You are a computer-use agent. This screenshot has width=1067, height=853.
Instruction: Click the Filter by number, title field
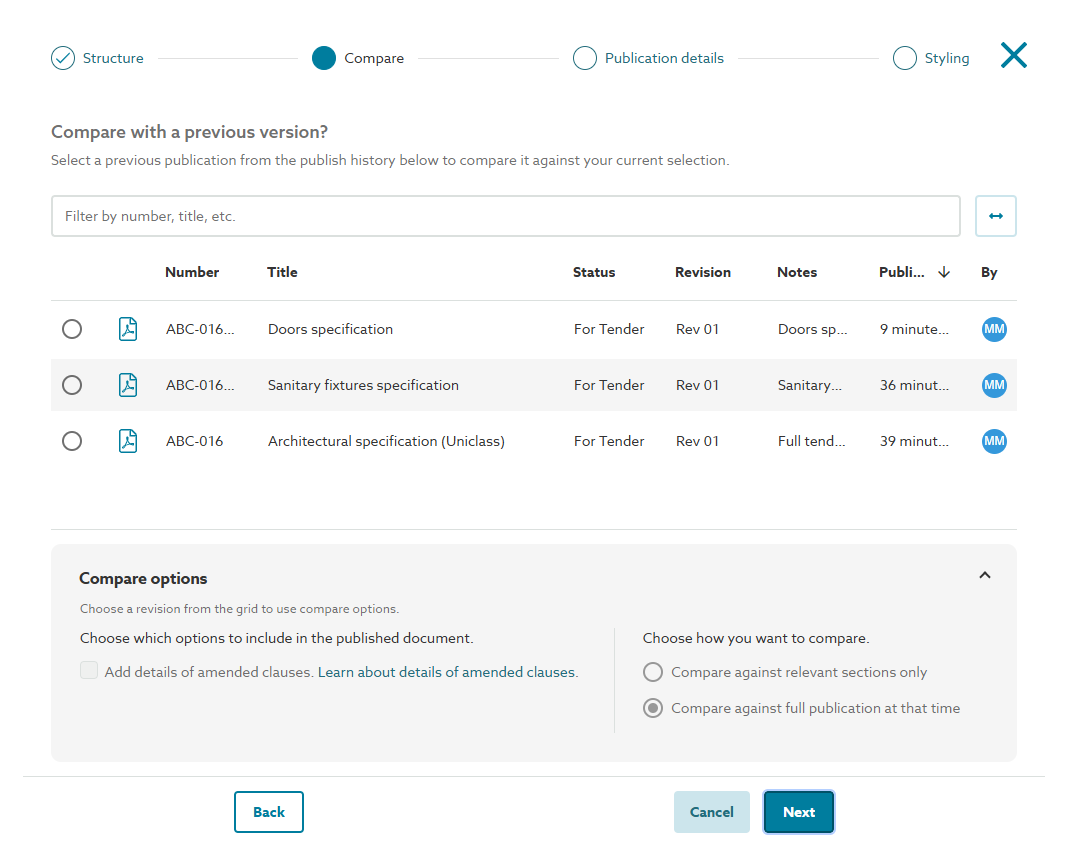click(505, 216)
